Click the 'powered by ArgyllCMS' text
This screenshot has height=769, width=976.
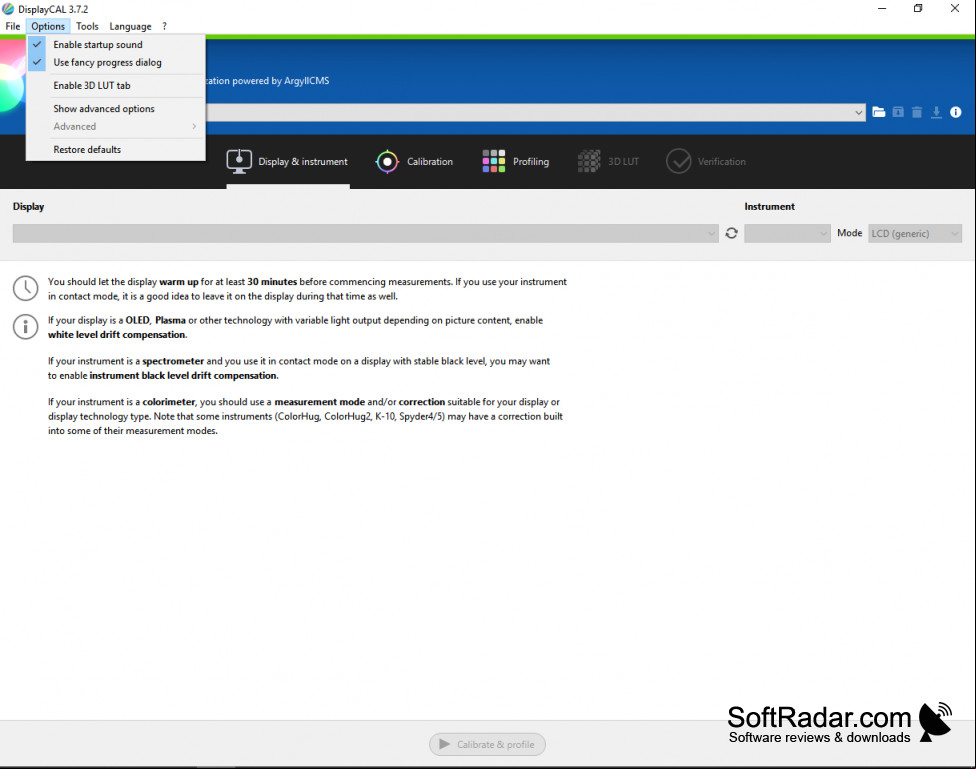click(281, 81)
